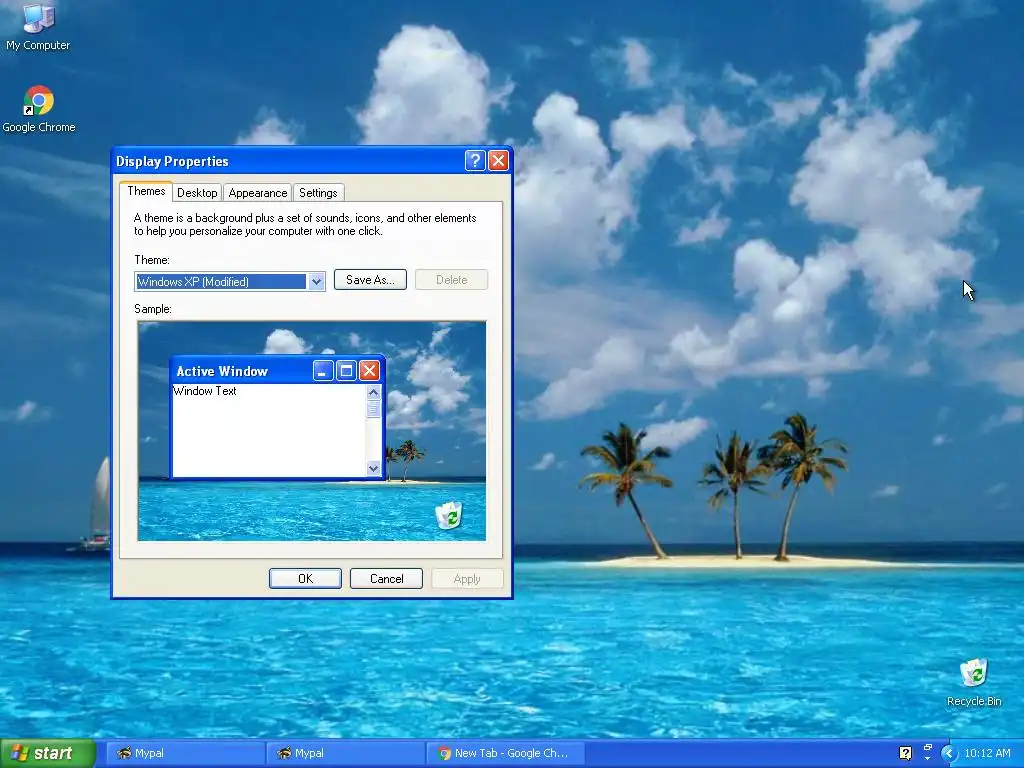The image size is (1024, 768).
Task: Switch to the first Mypal taskbar button
Action: tap(185, 753)
